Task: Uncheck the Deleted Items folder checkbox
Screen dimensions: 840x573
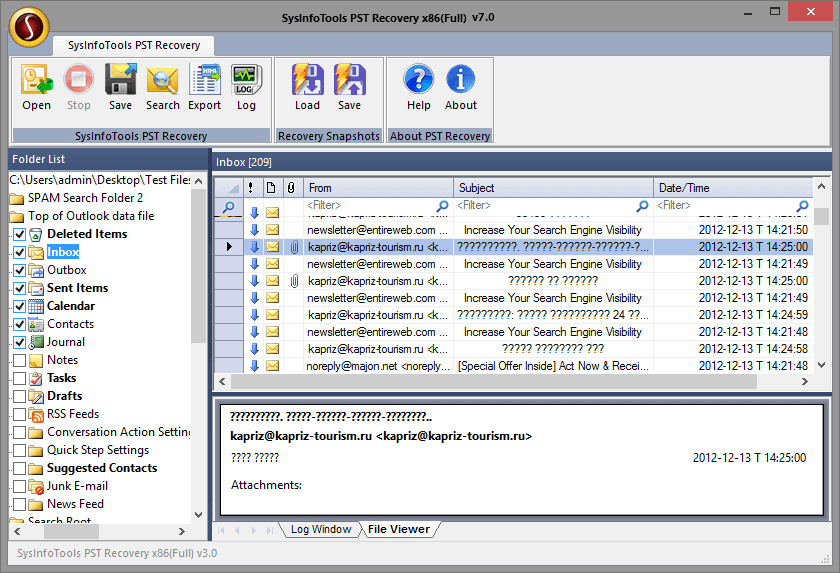Action: click(x=19, y=234)
